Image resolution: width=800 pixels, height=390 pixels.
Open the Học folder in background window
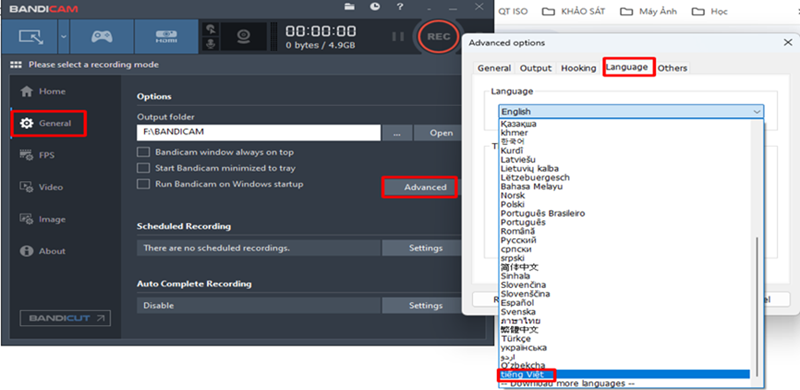pos(710,11)
